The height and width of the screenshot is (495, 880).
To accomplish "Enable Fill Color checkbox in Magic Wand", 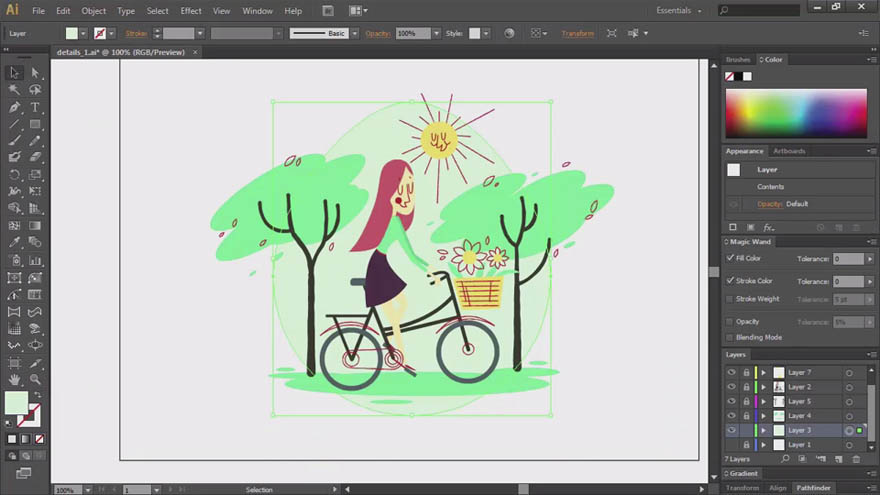I will tap(730, 258).
